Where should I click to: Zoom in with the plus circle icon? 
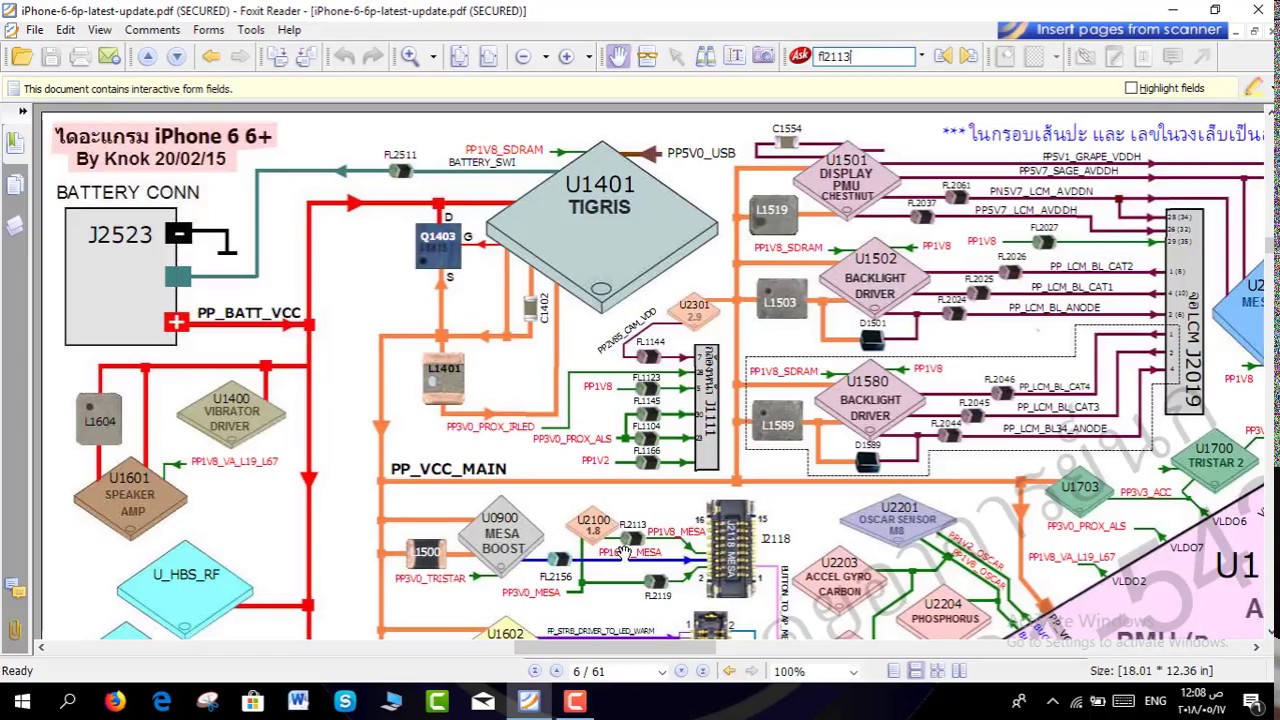(566, 57)
